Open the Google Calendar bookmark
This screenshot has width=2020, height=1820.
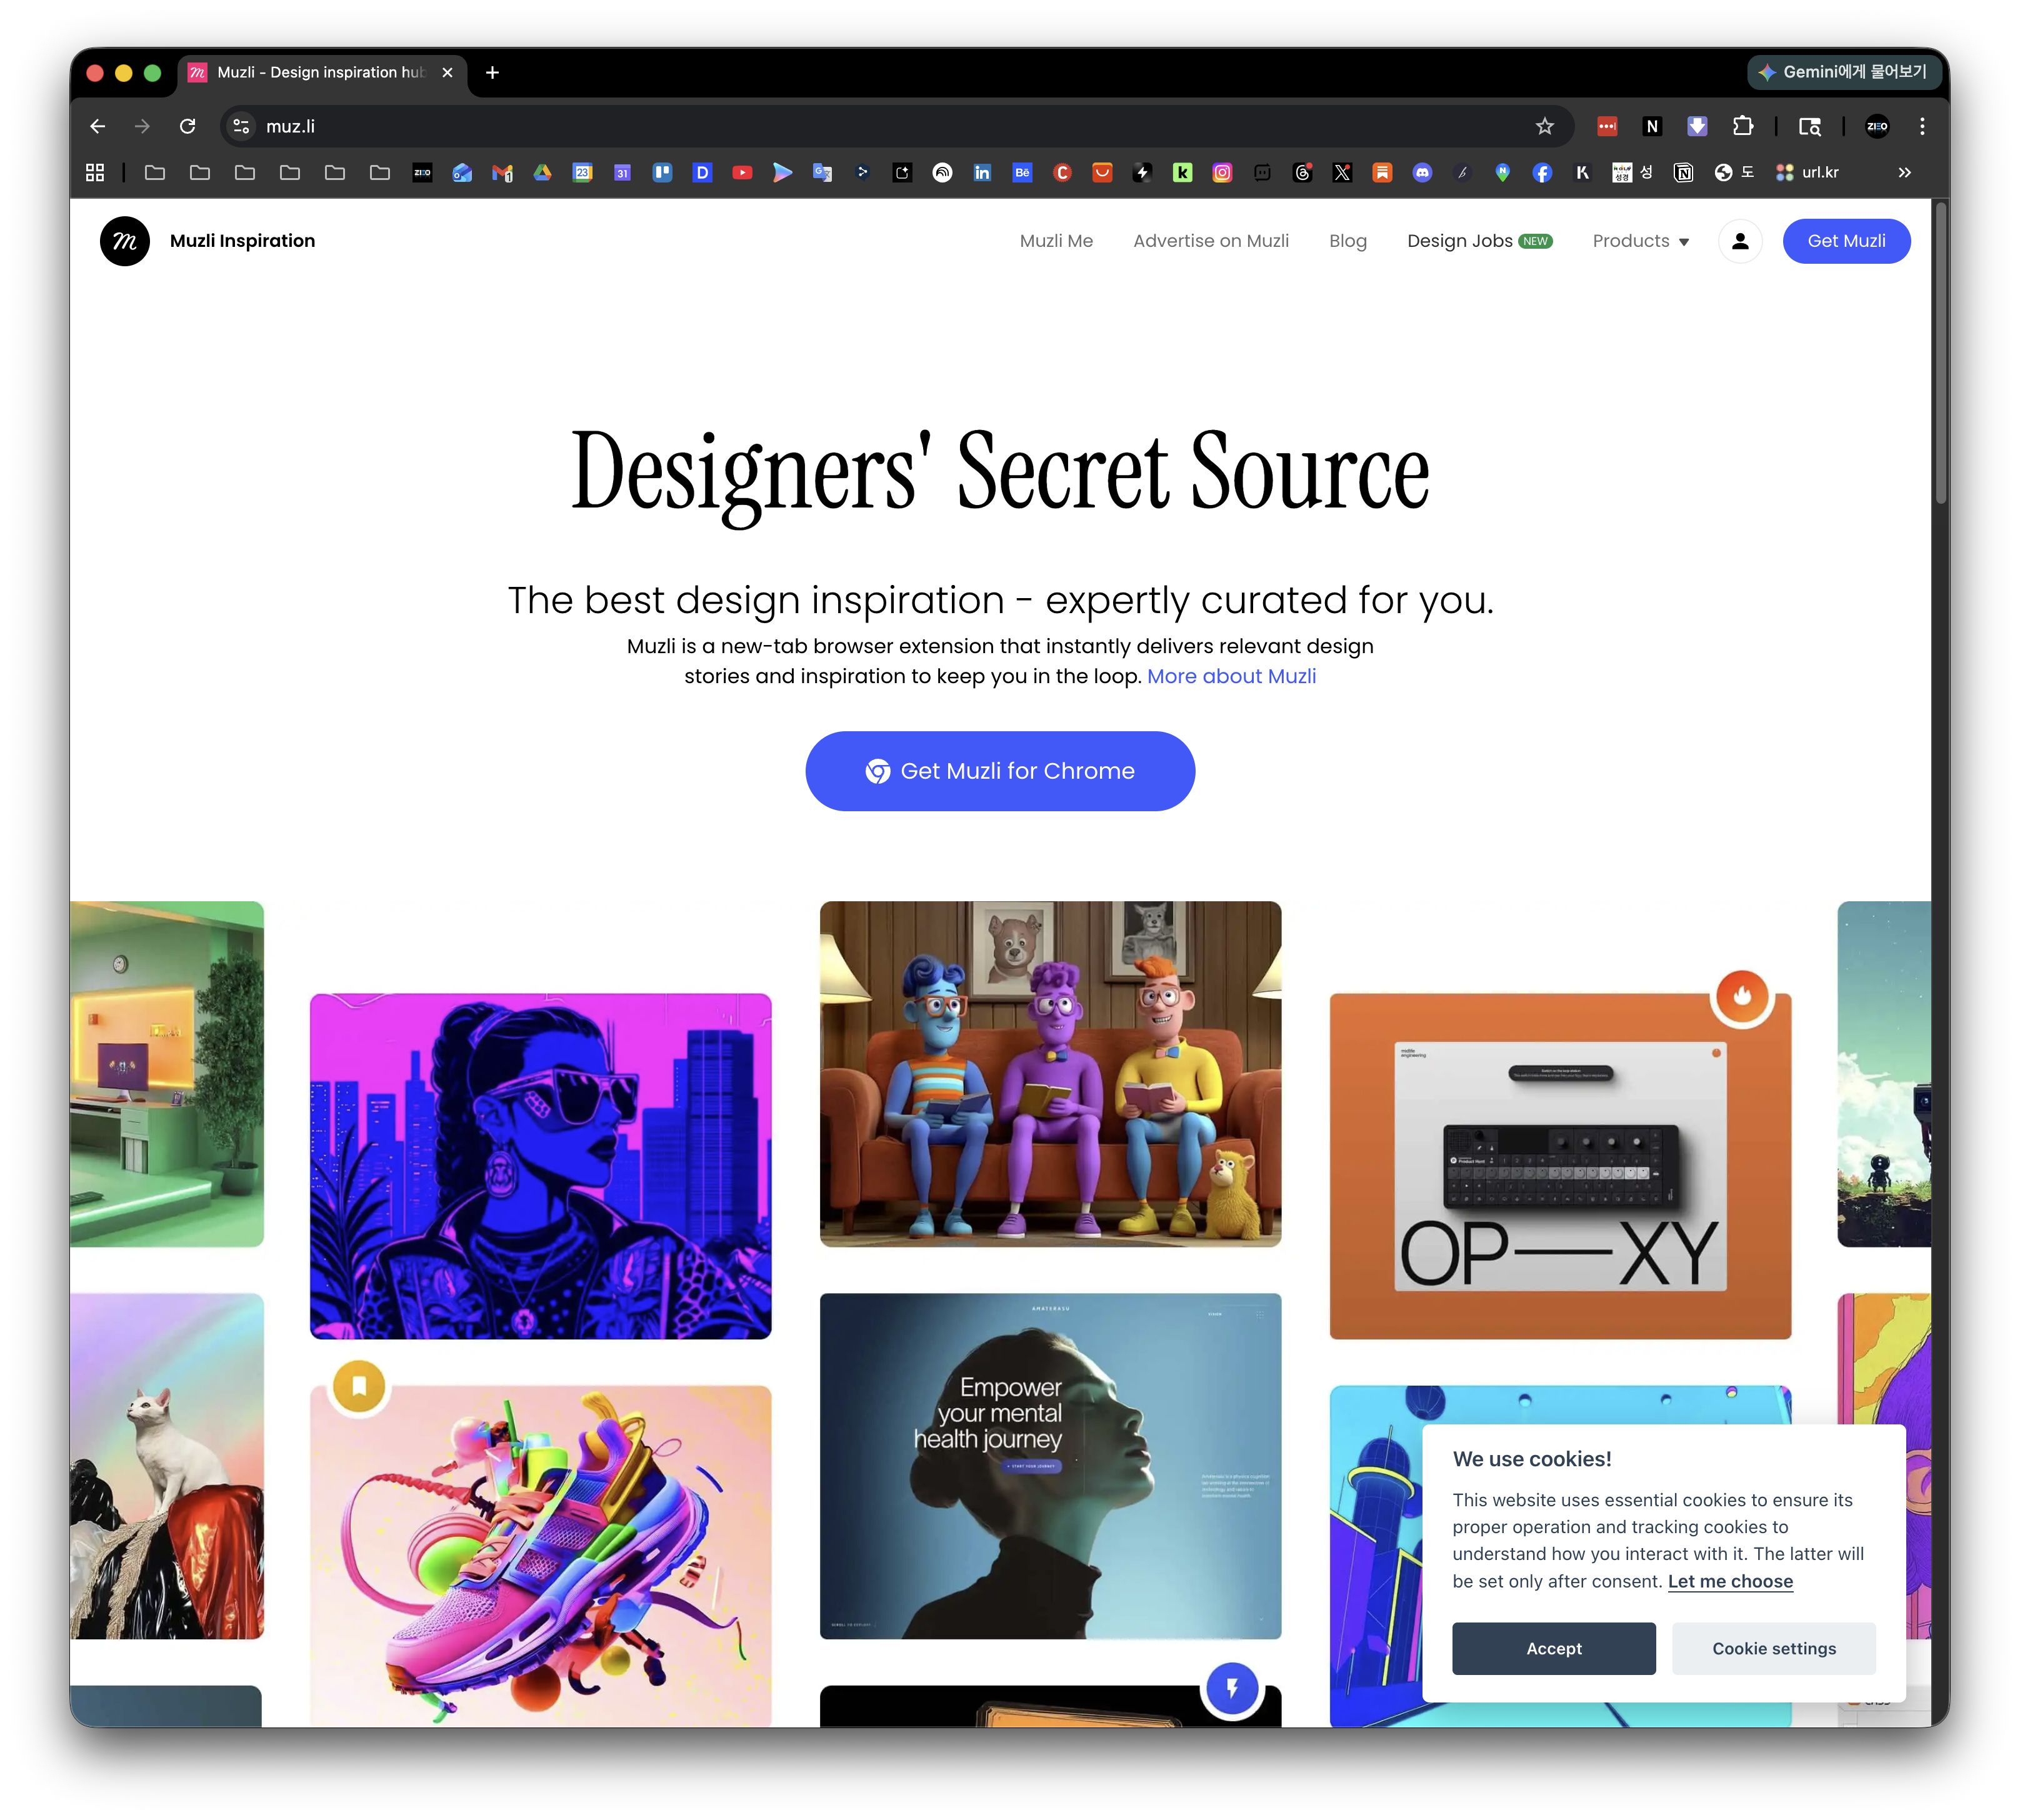(x=582, y=173)
